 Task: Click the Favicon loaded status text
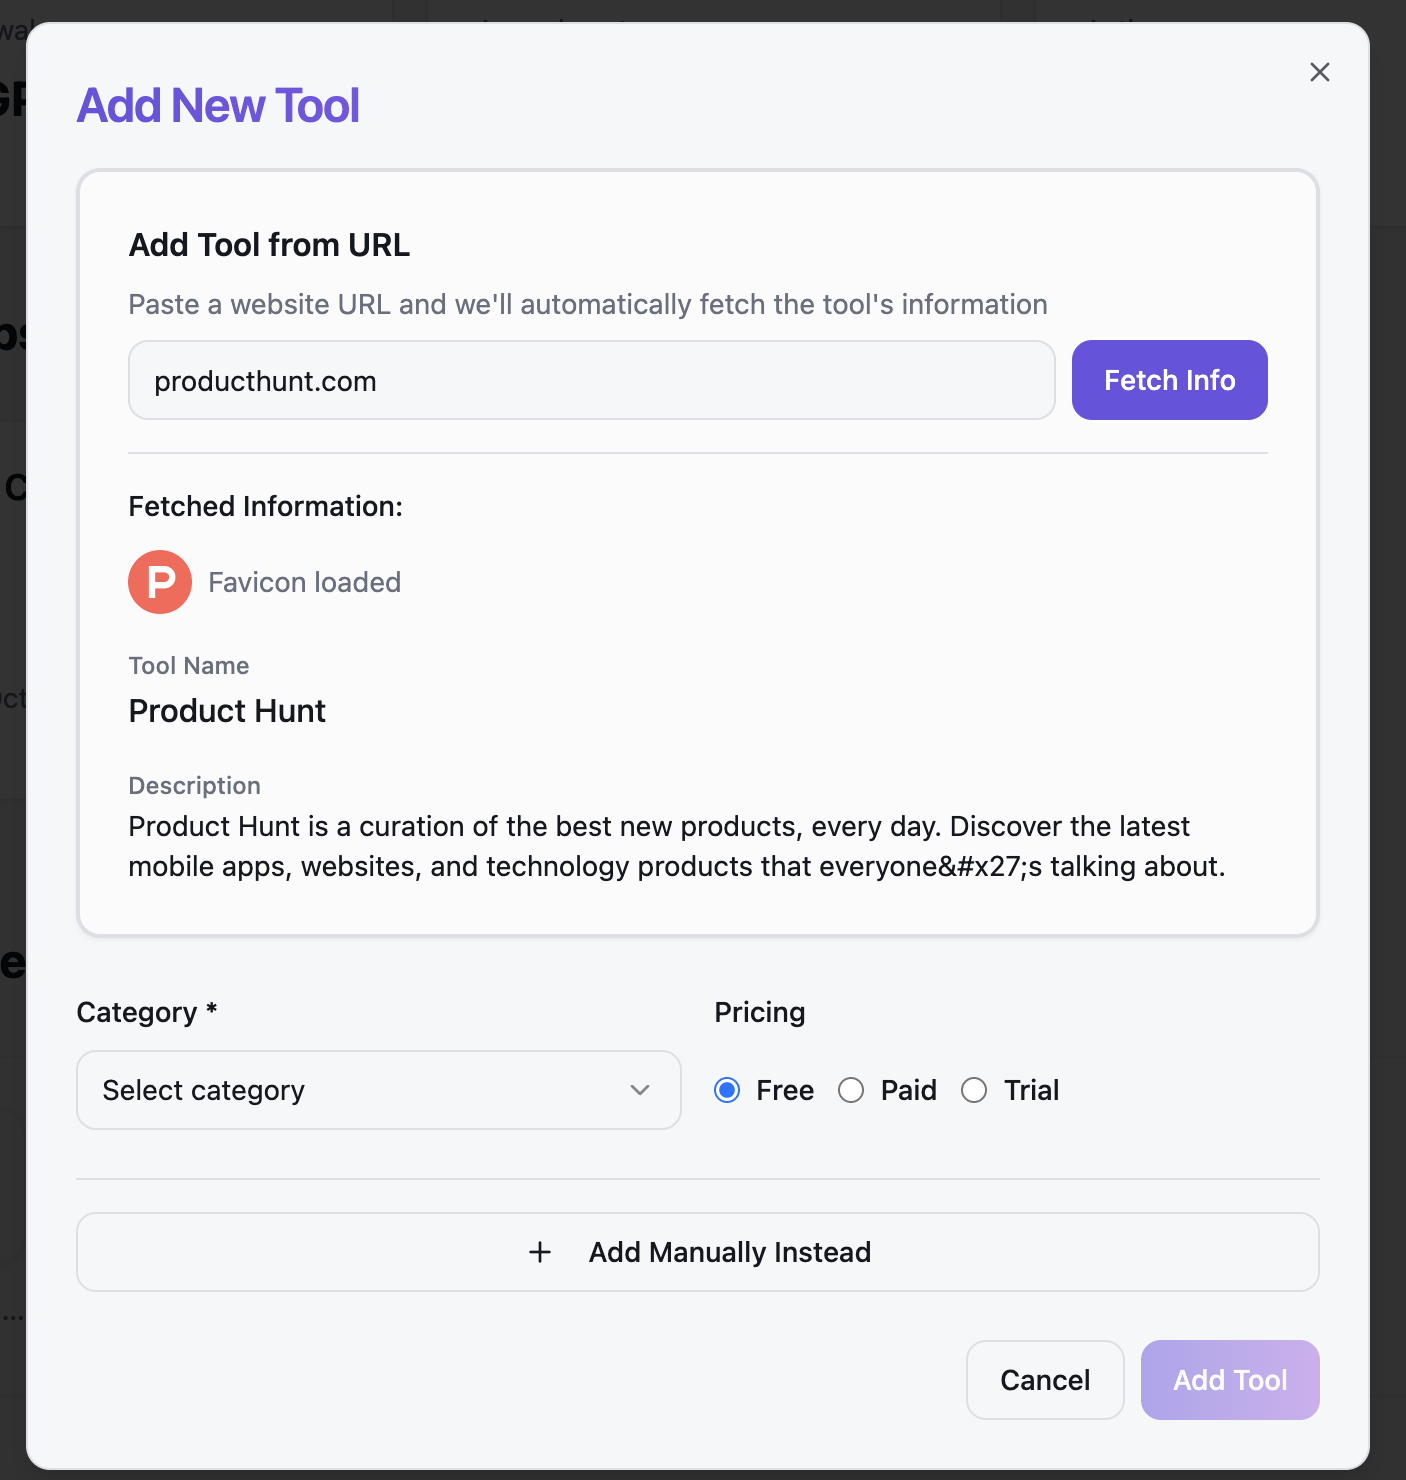(x=304, y=582)
